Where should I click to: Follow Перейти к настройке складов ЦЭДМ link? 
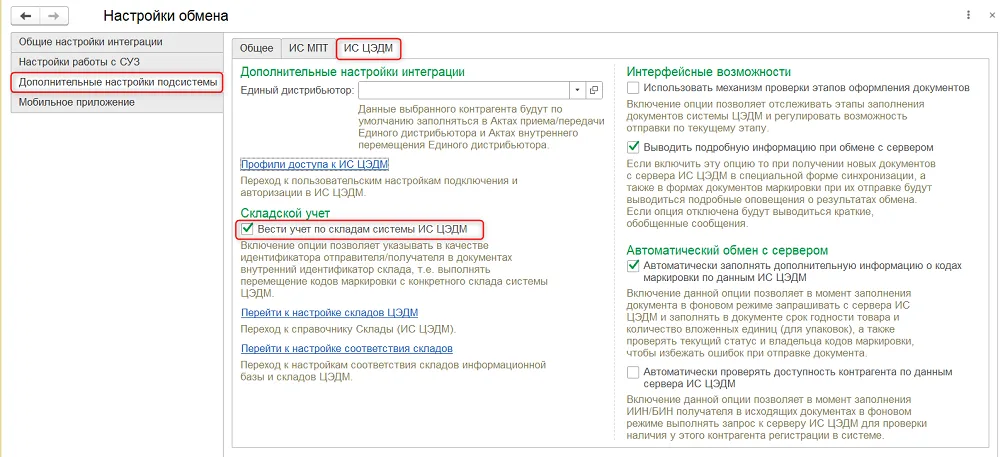coord(329,312)
